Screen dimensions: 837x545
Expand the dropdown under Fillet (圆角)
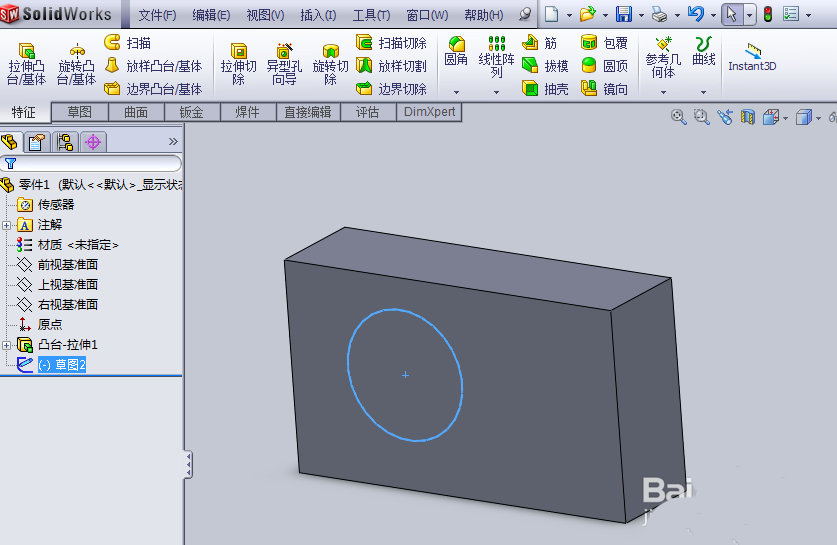pyautogui.click(x=456, y=92)
